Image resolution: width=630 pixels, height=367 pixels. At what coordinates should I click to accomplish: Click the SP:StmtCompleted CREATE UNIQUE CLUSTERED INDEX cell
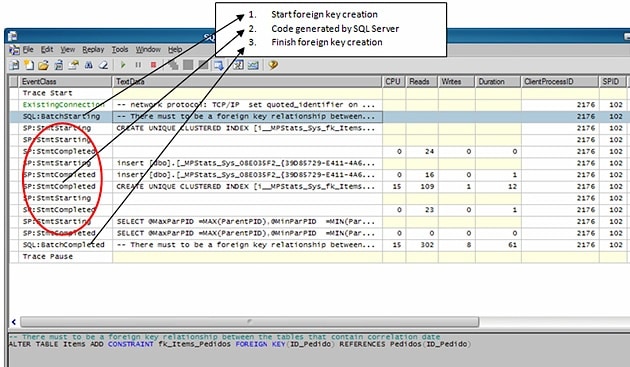(x=247, y=187)
